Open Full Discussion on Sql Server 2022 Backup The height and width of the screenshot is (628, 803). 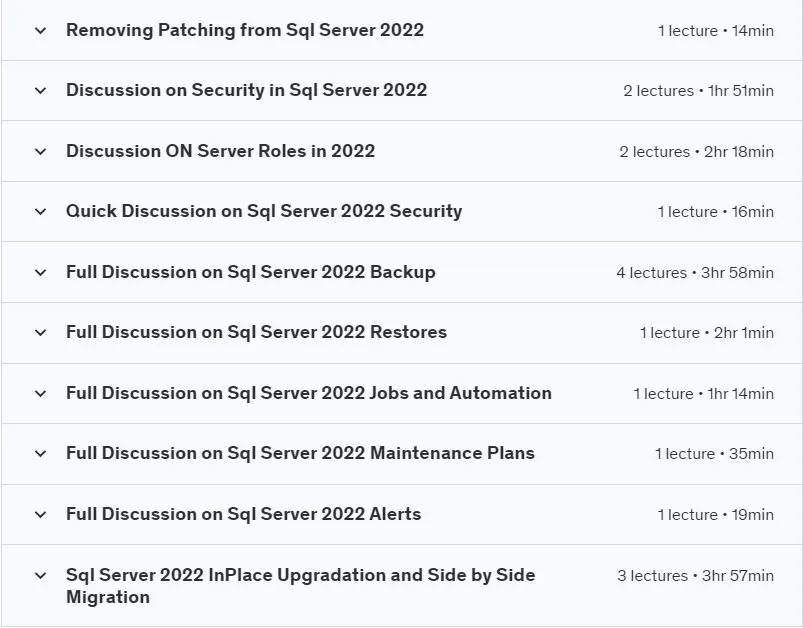[x=250, y=272]
